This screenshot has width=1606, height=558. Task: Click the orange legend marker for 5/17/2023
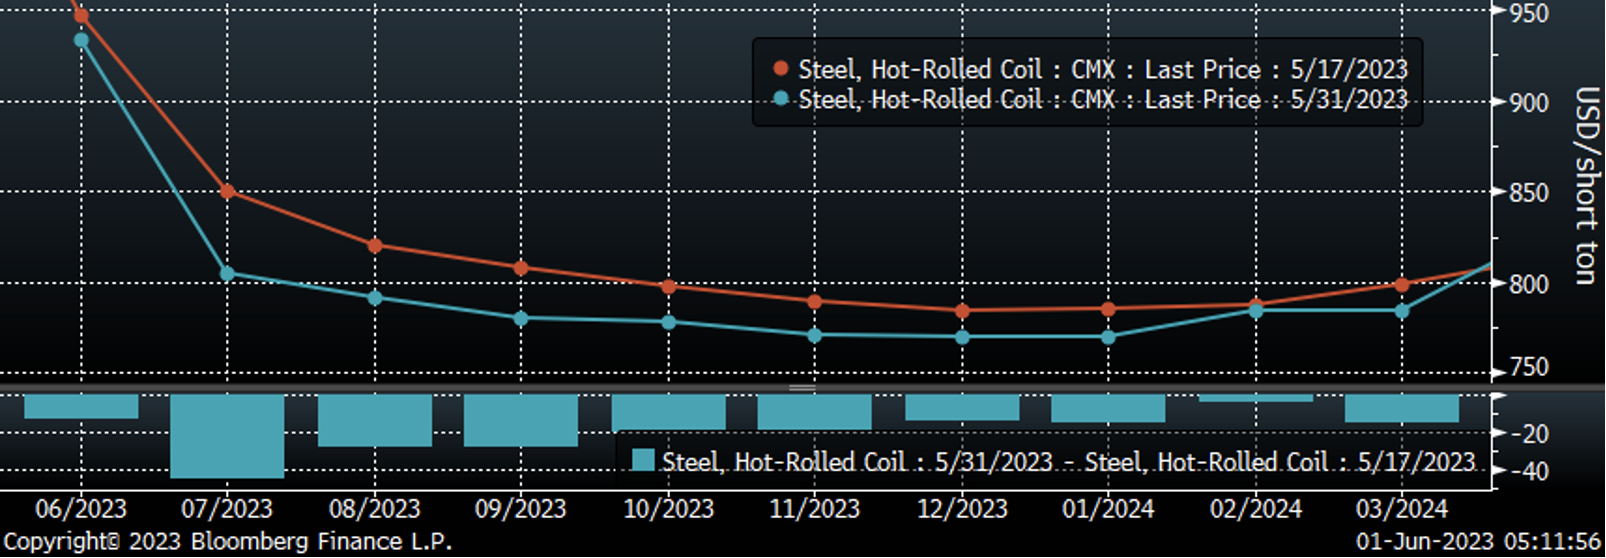click(781, 69)
